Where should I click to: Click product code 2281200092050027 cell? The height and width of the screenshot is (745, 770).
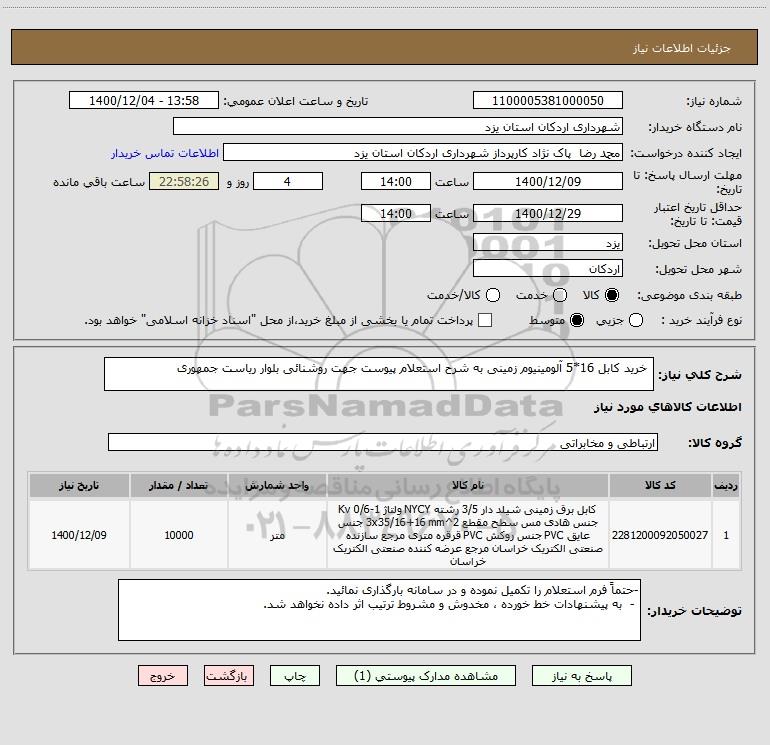coord(660,535)
